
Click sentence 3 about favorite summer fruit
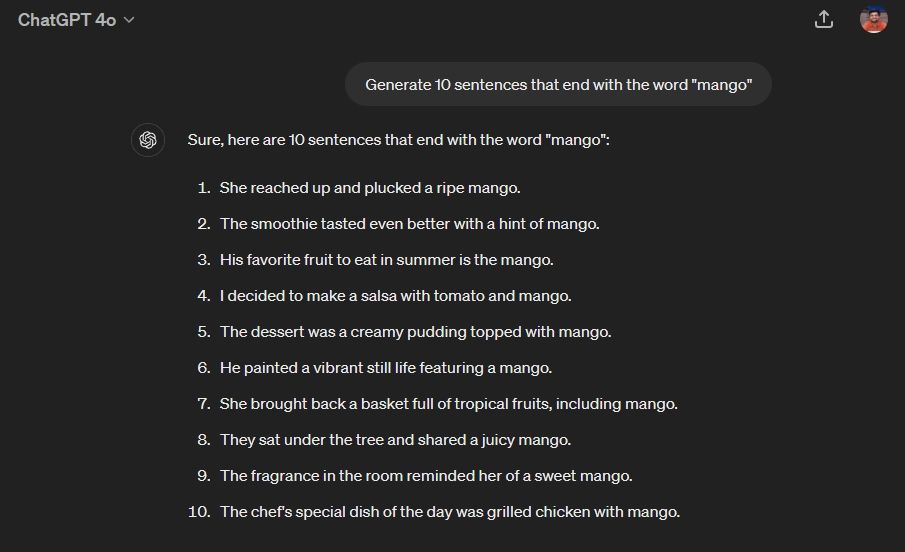tap(387, 260)
